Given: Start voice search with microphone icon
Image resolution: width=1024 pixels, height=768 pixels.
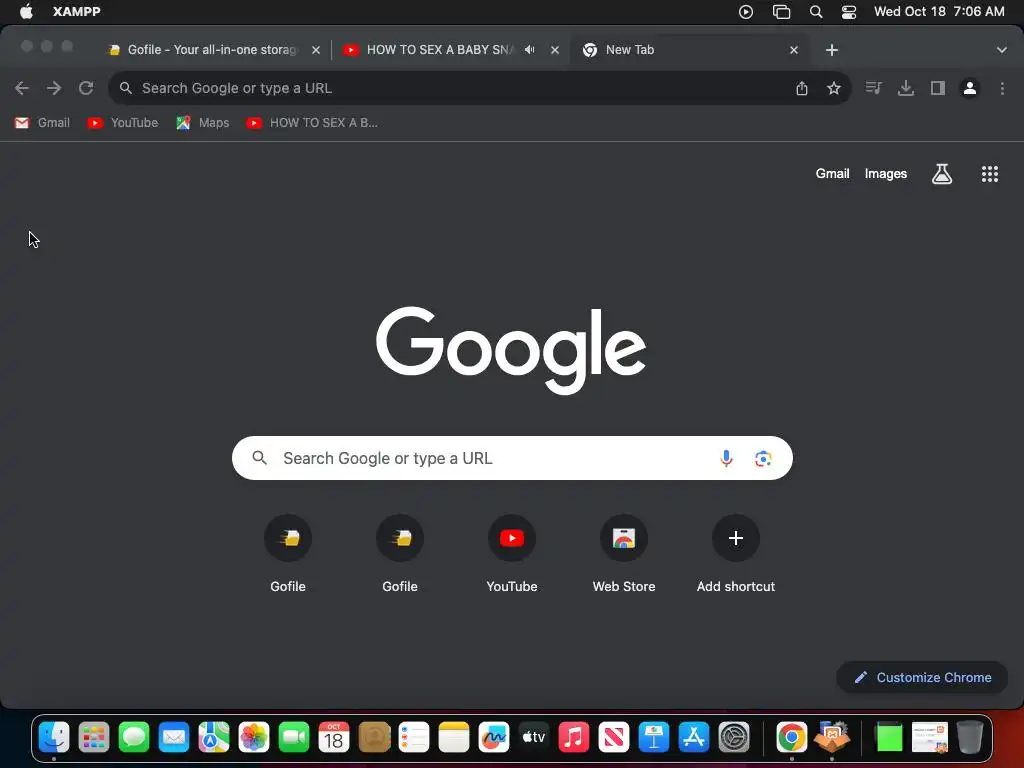Looking at the screenshot, I should click(726, 458).
